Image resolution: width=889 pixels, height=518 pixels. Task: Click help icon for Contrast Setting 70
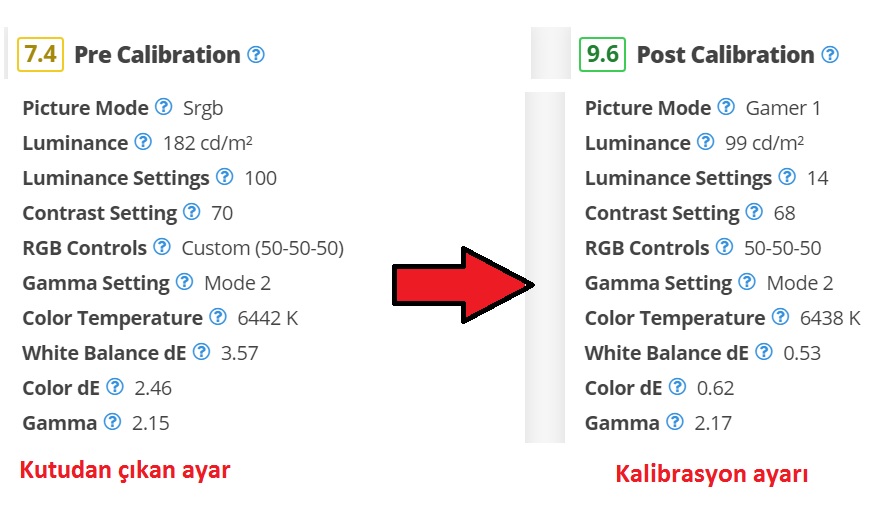pyautogui.click(x=192, y=211)
